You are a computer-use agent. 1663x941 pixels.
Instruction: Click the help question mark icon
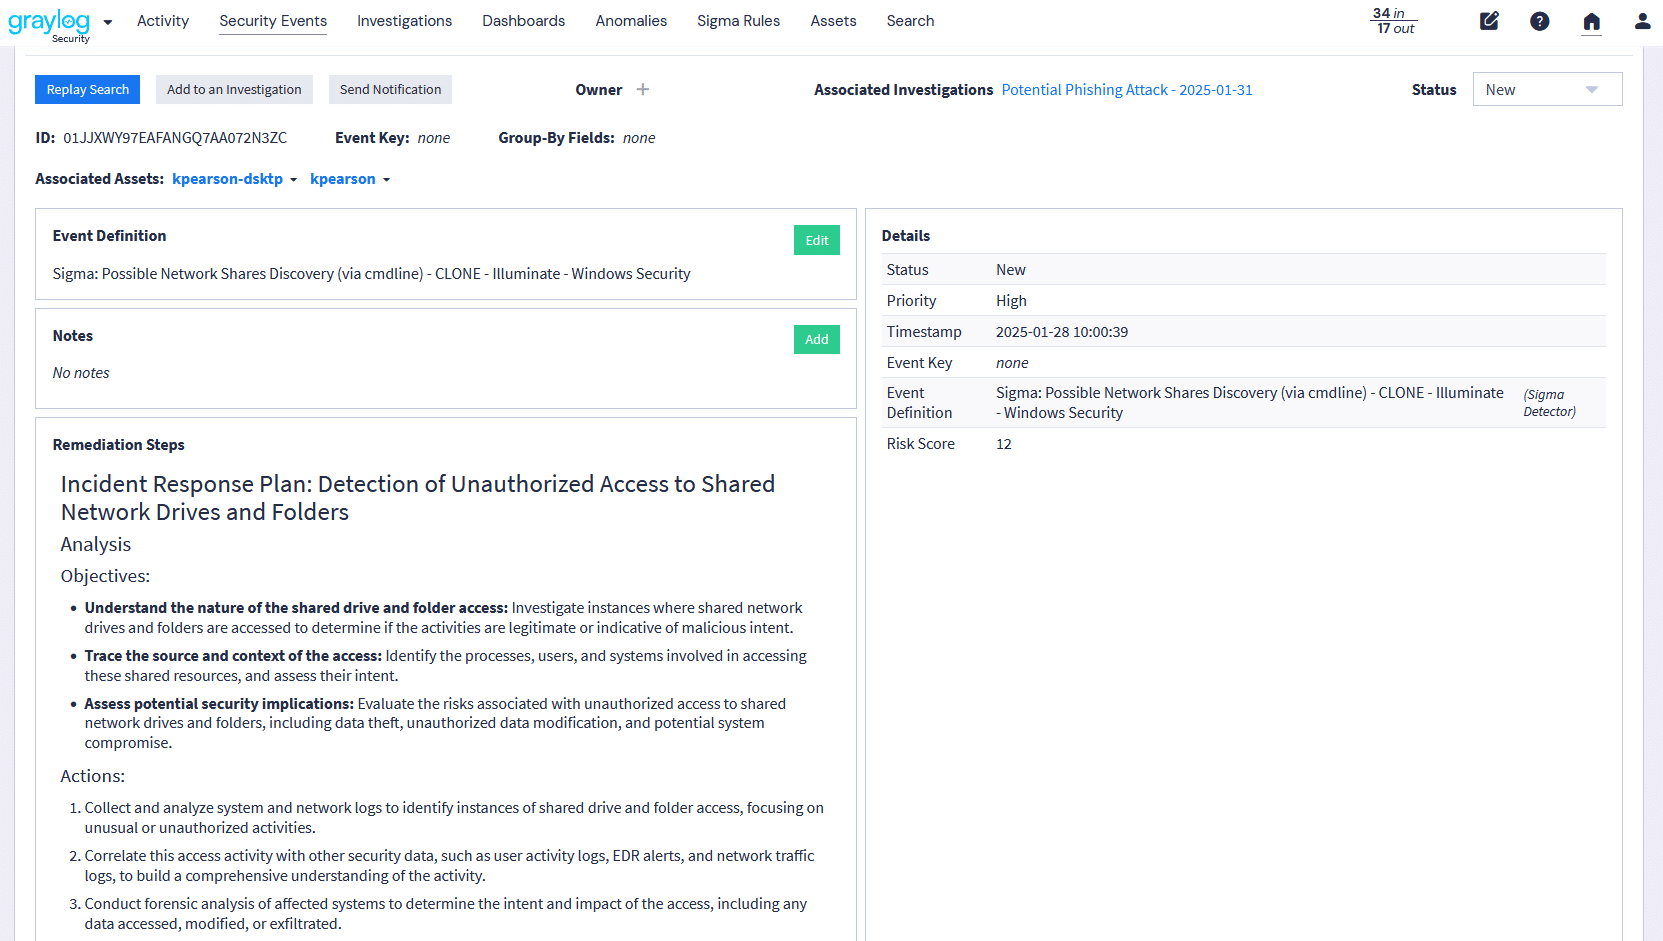tap(1539, 20)
